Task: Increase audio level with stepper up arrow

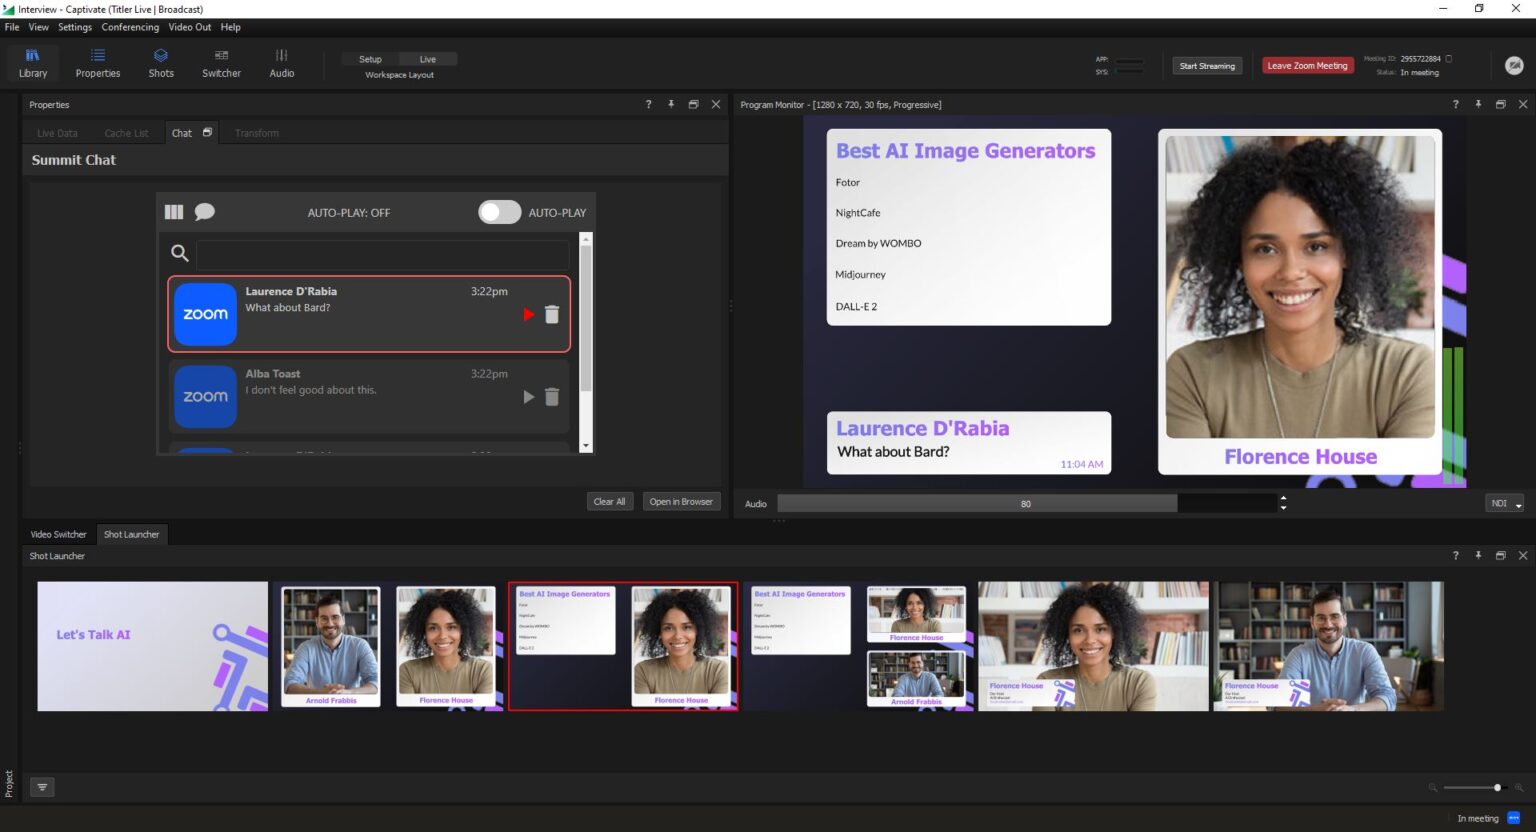Action: (x=1283, y=498)
